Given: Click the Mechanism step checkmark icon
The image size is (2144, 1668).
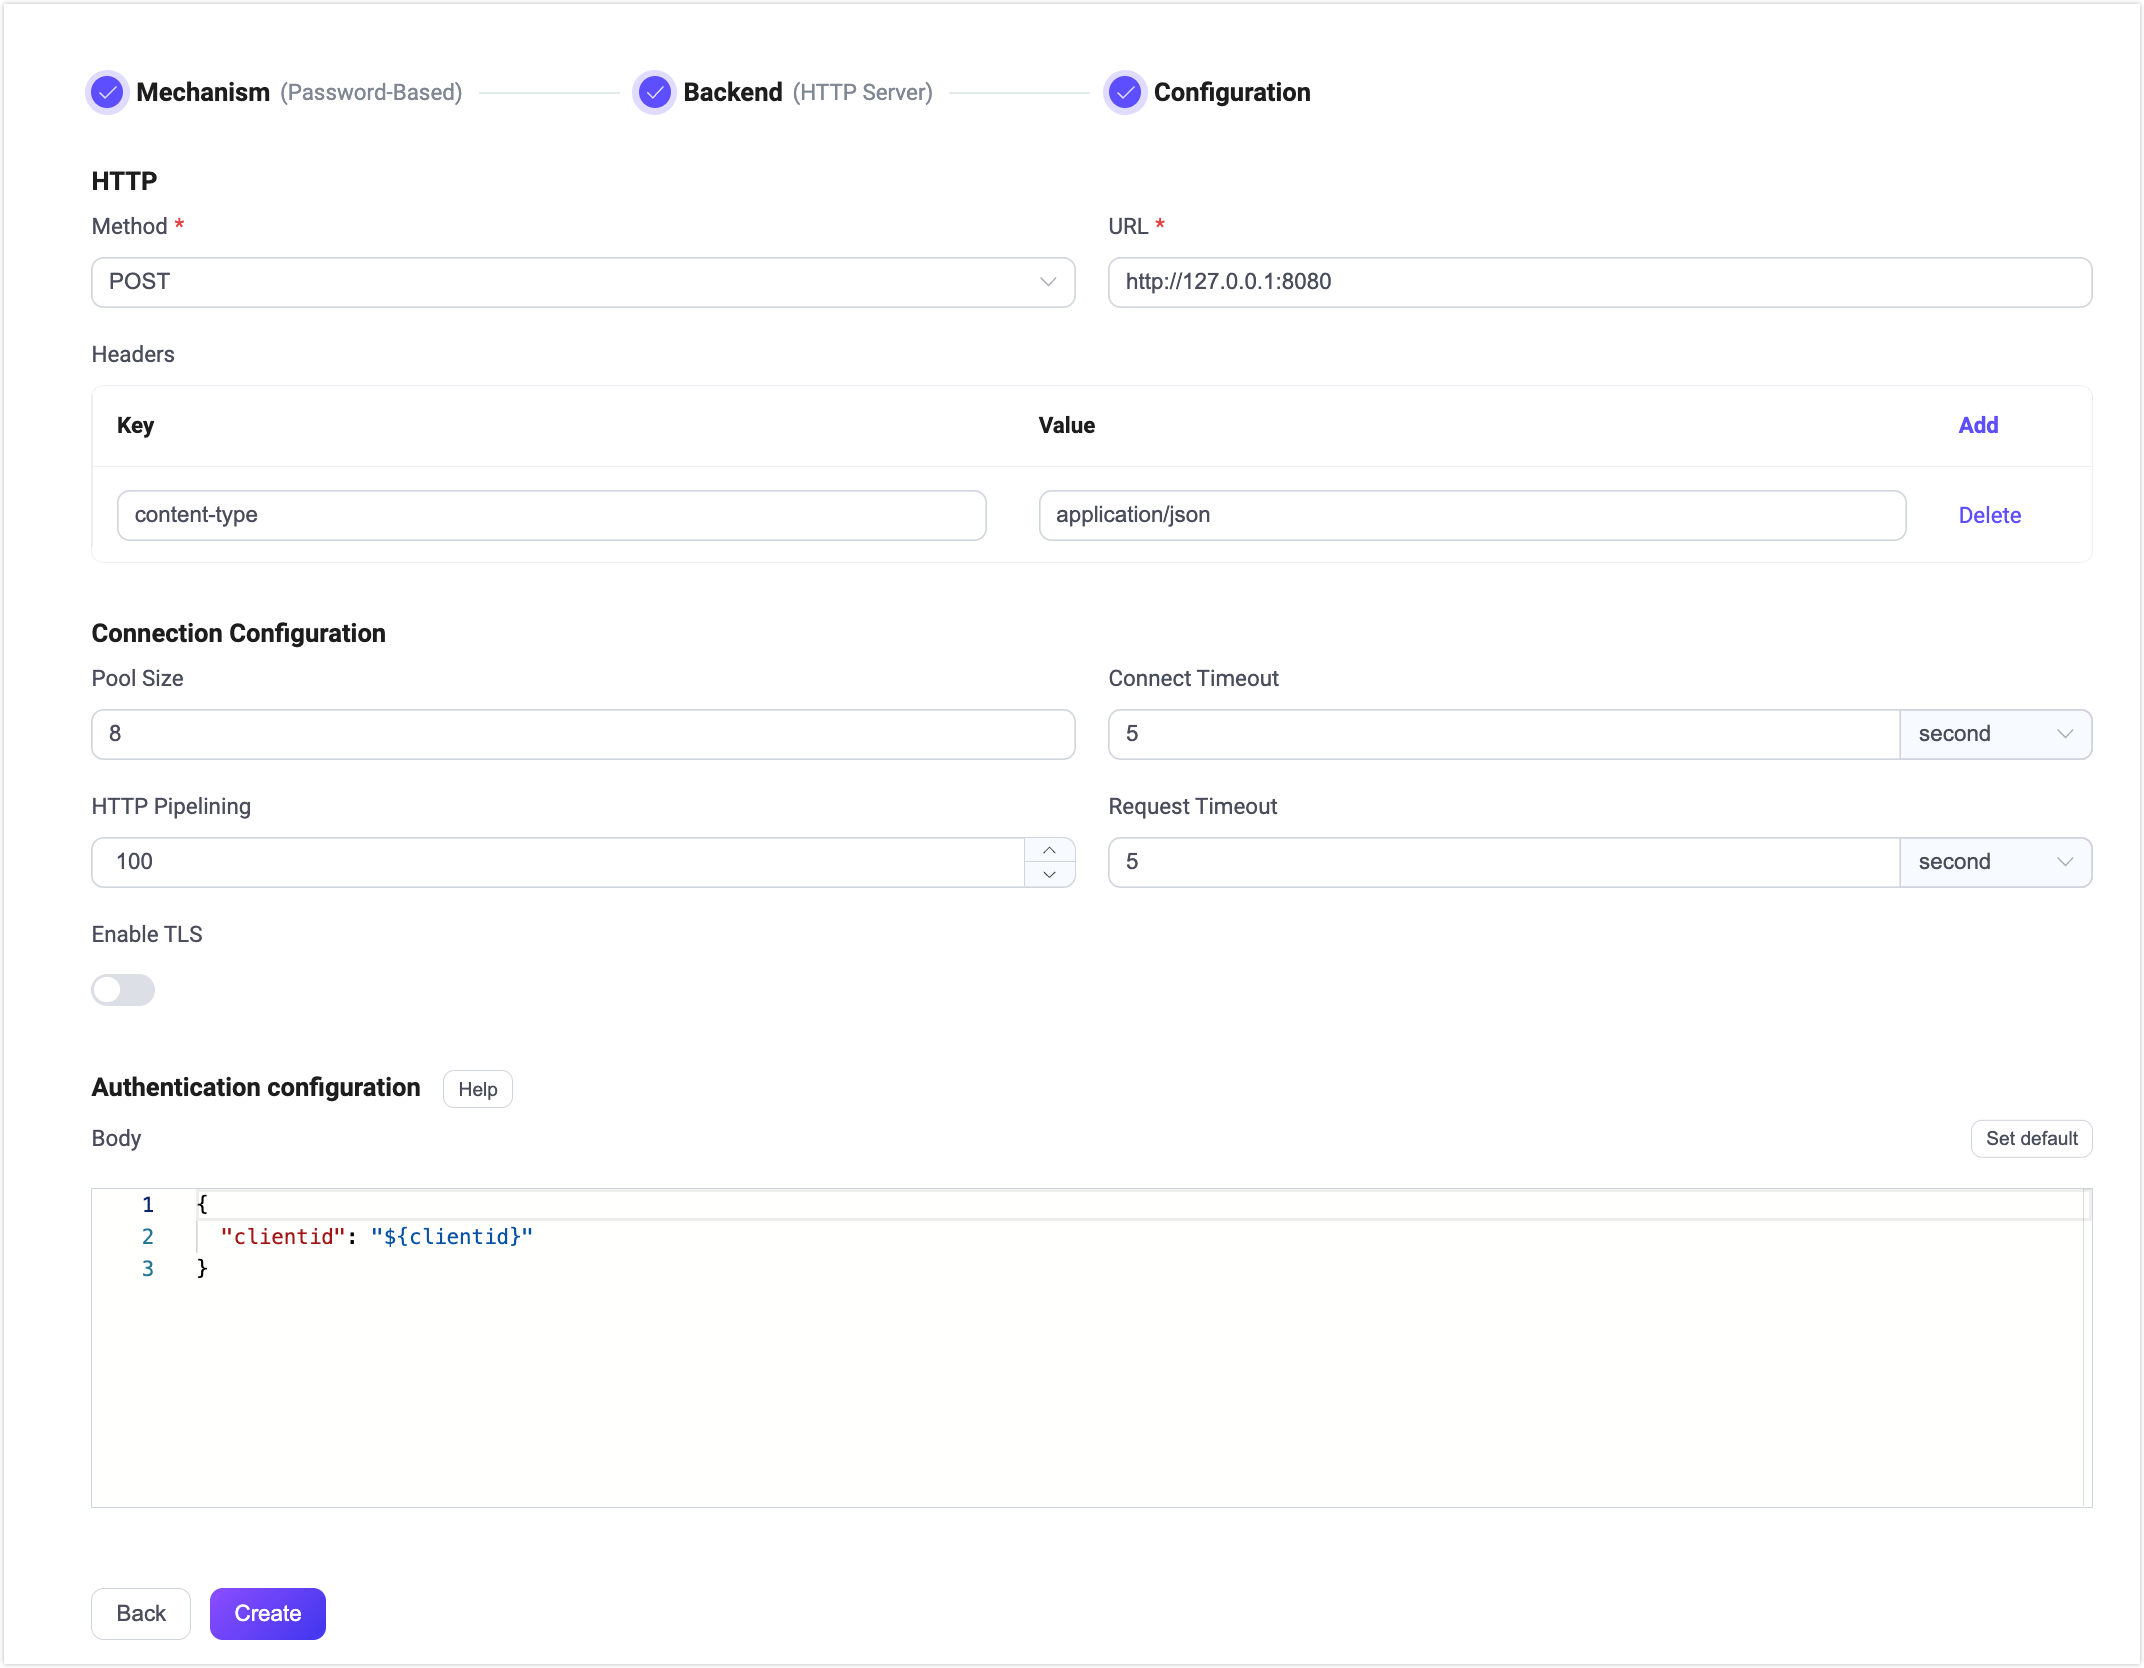Looking at the screenshot, I should tap(107, 92).
